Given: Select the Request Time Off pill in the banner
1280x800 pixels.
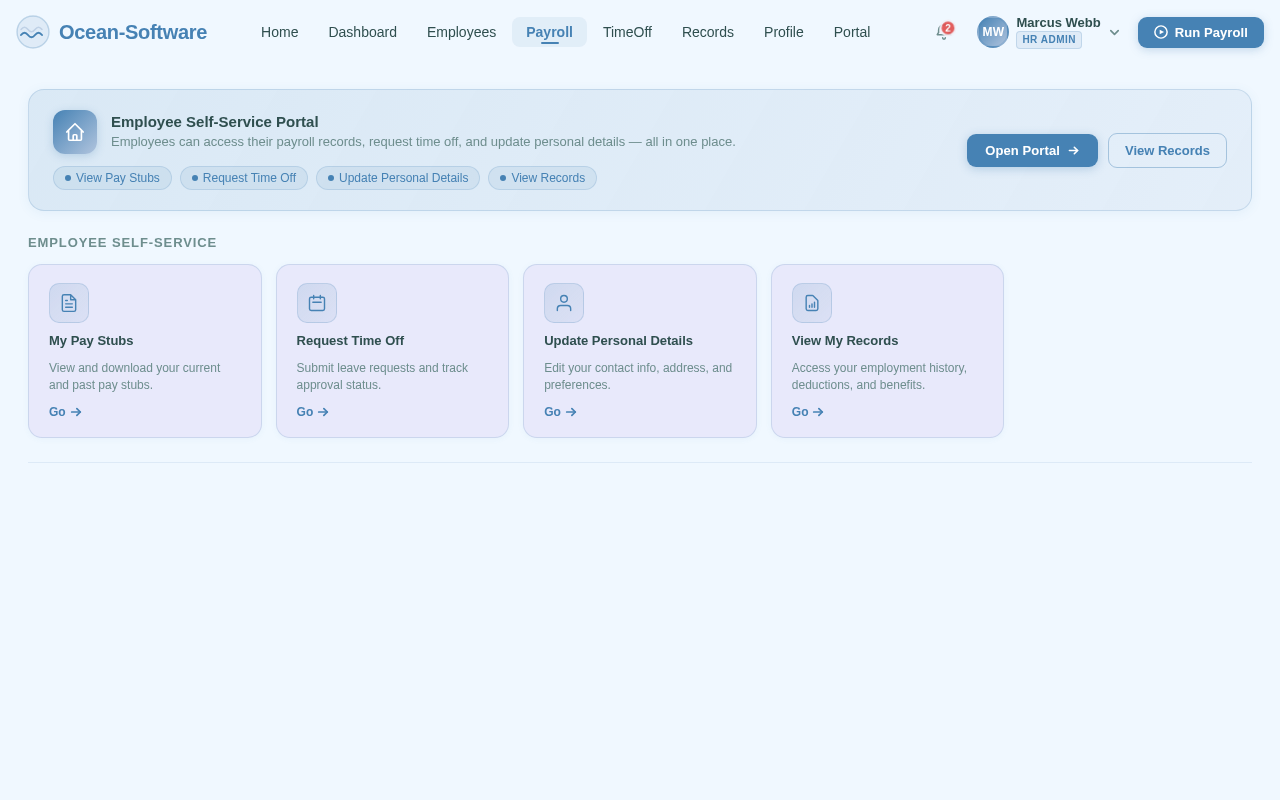Looking at the screenshot, I should tap(244, 178).
